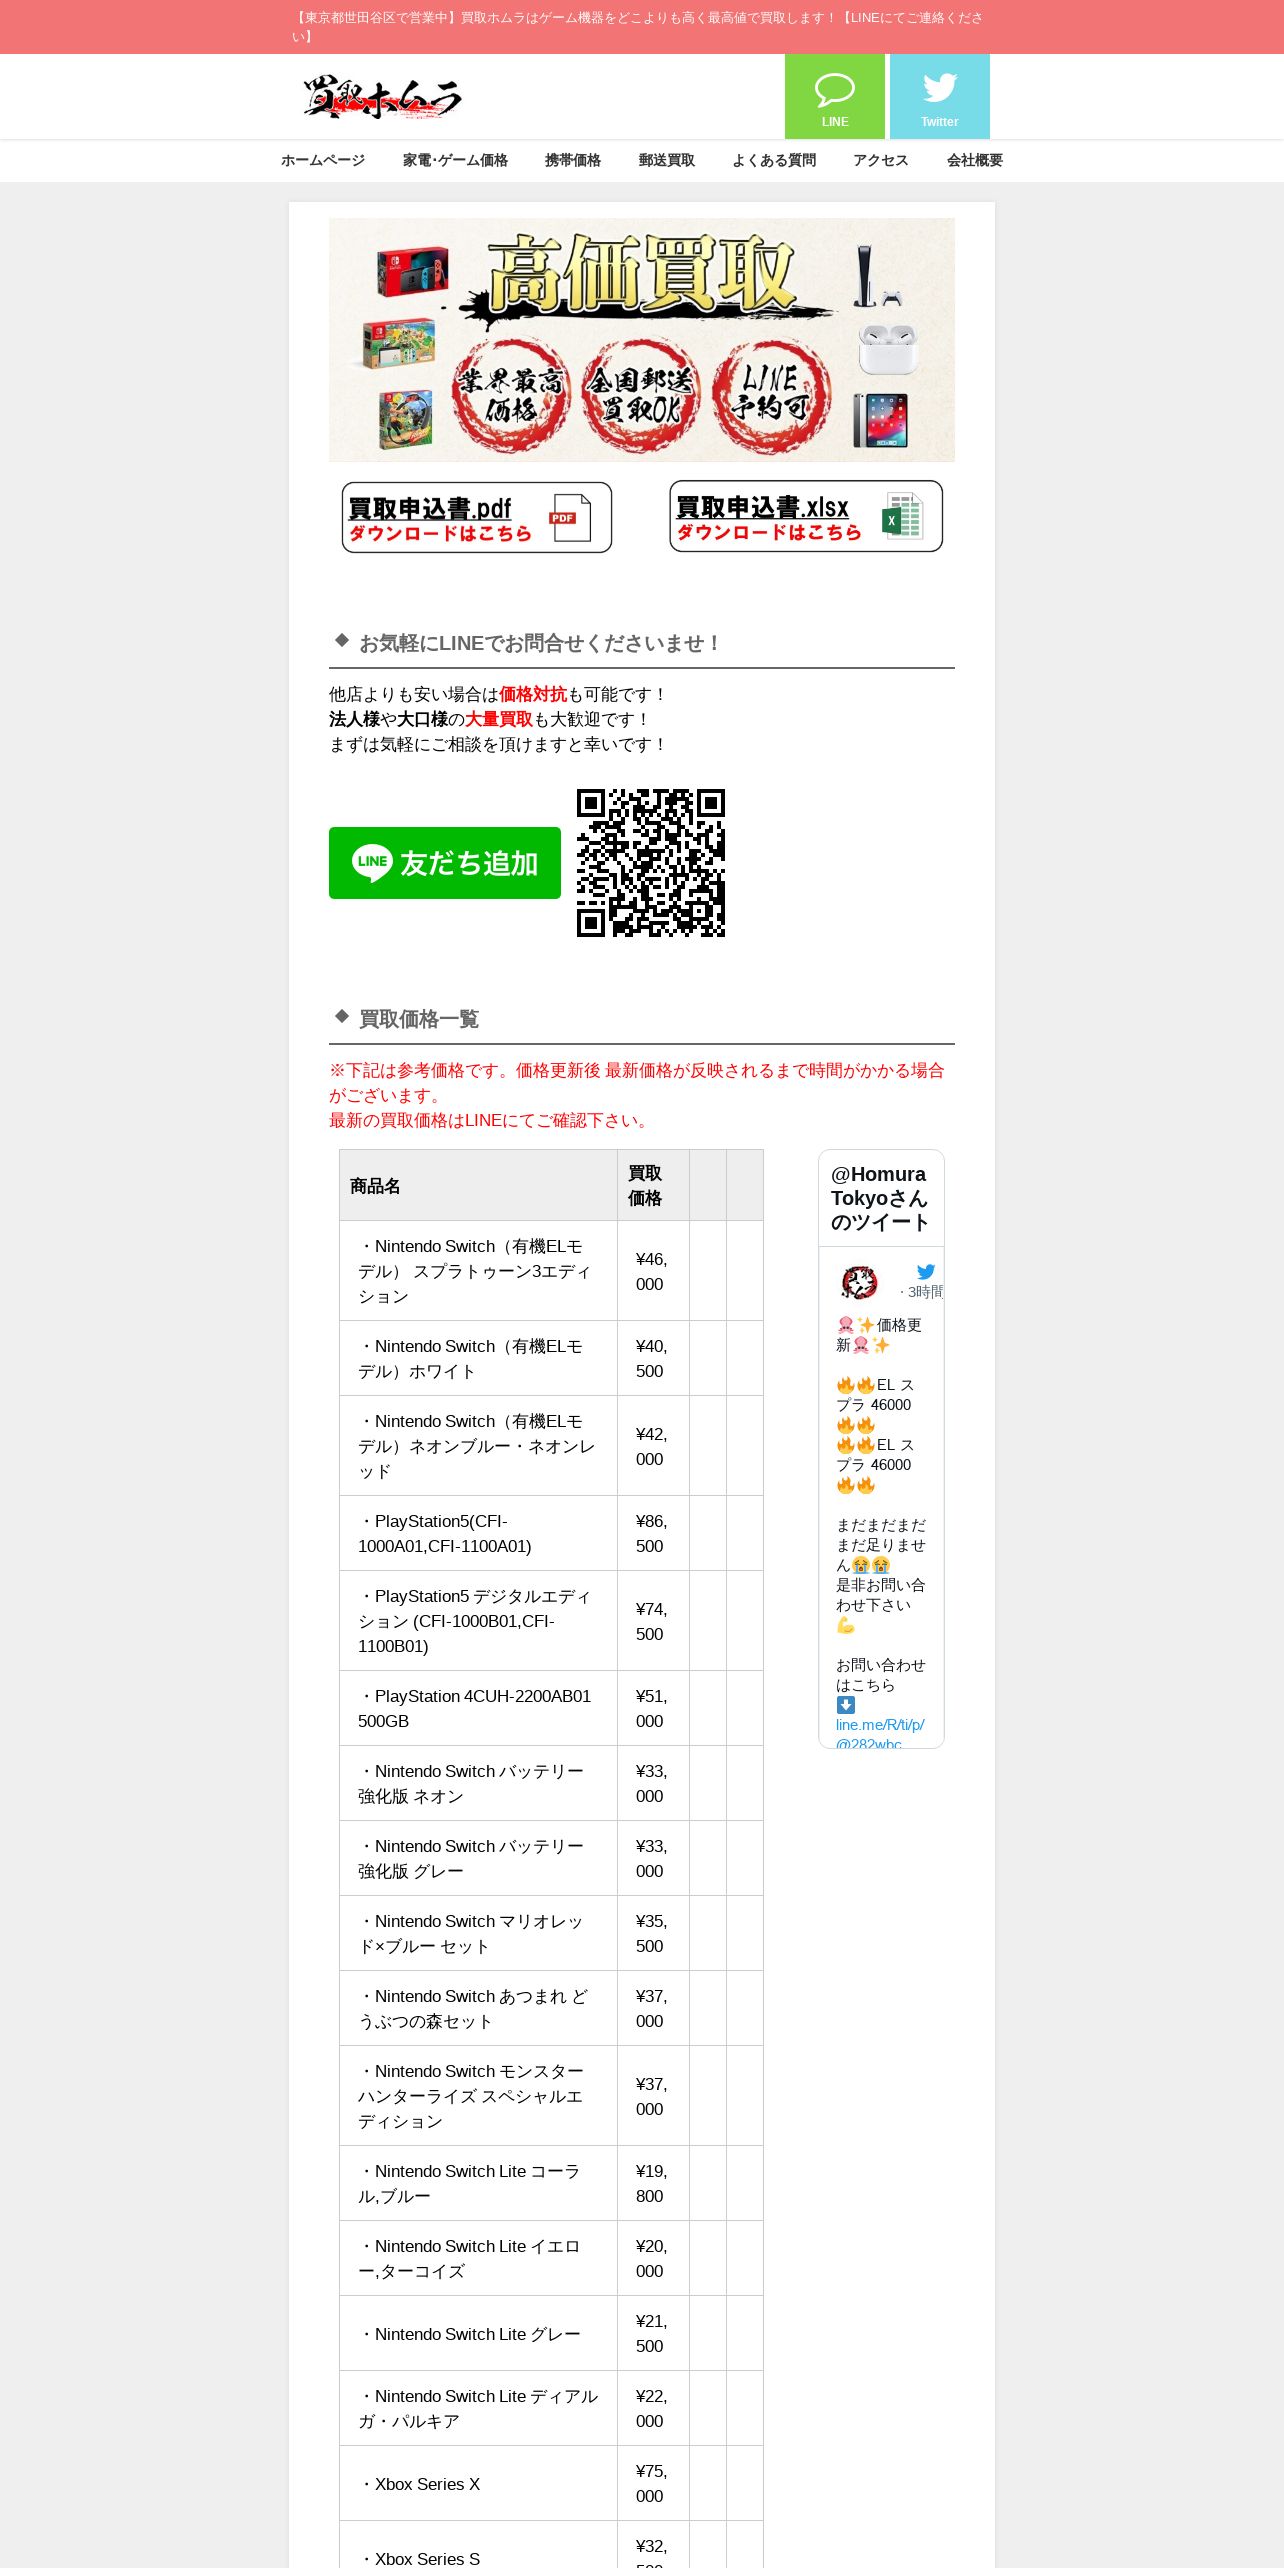Click Nintendo Switch あつまれ どうぶつの森セット row
The width and height of the screenshot is (1284, 2568).
point(551,2008)
